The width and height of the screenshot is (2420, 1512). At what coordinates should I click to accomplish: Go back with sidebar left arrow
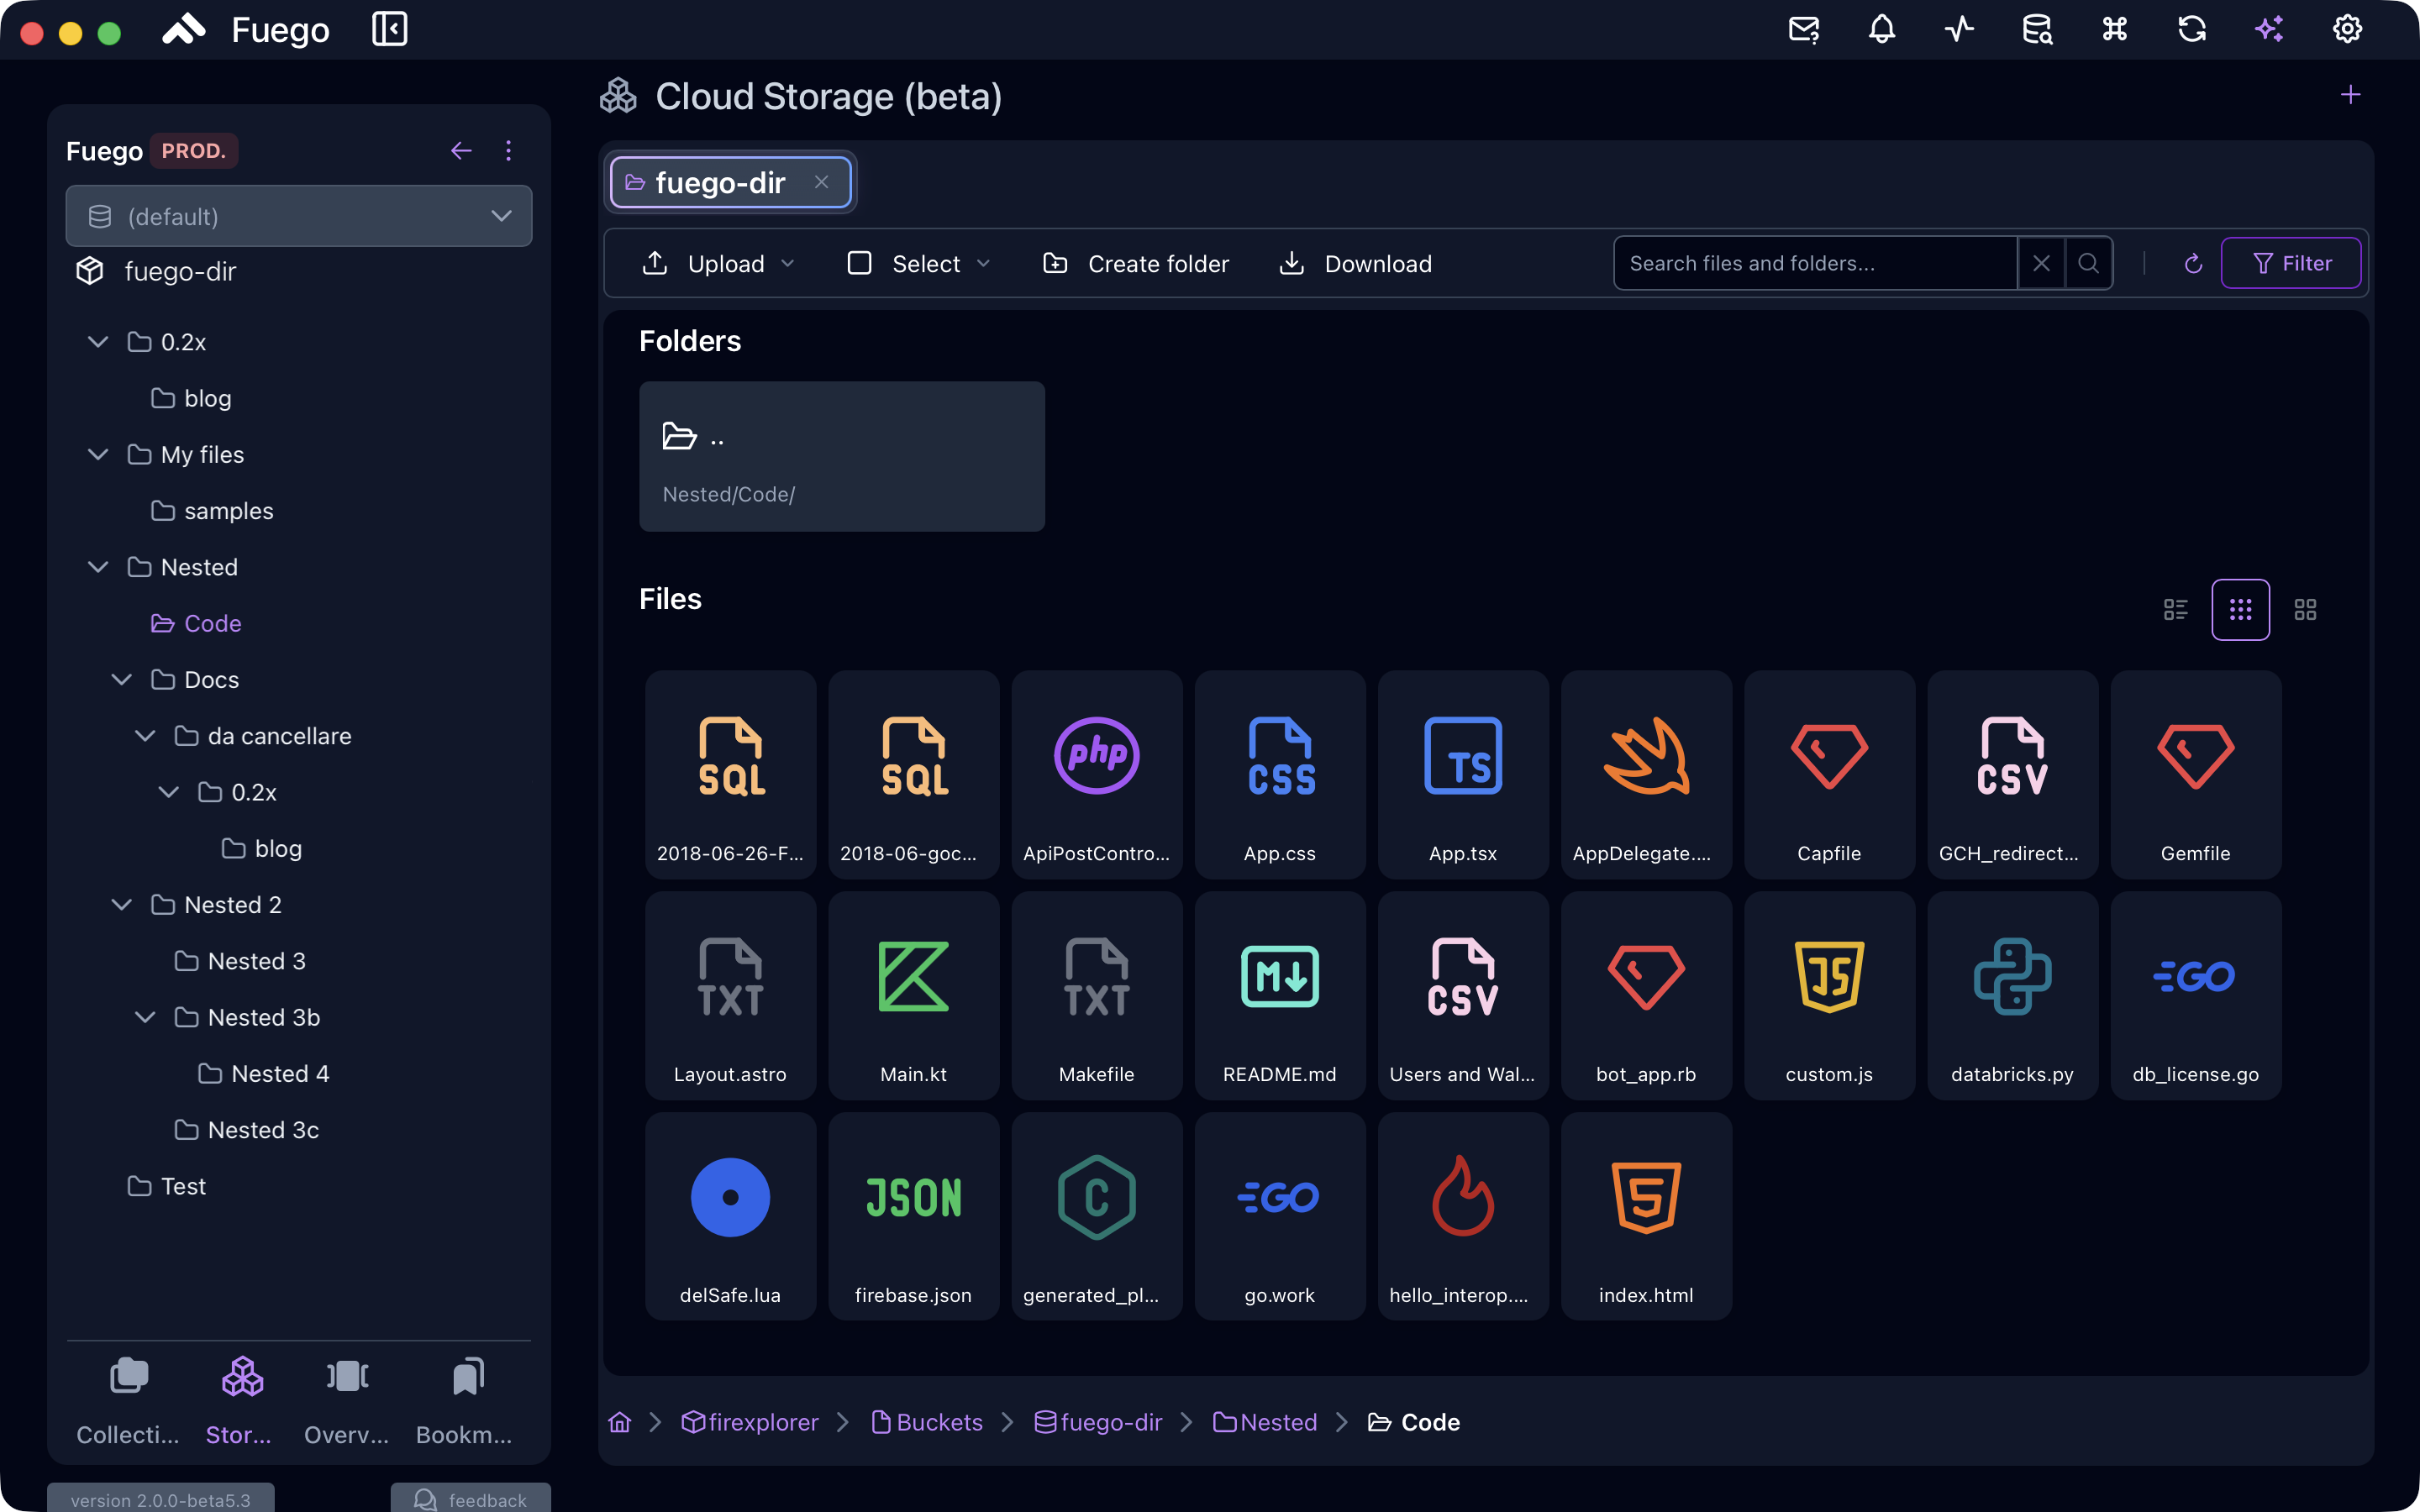click(x=461, y=151)
